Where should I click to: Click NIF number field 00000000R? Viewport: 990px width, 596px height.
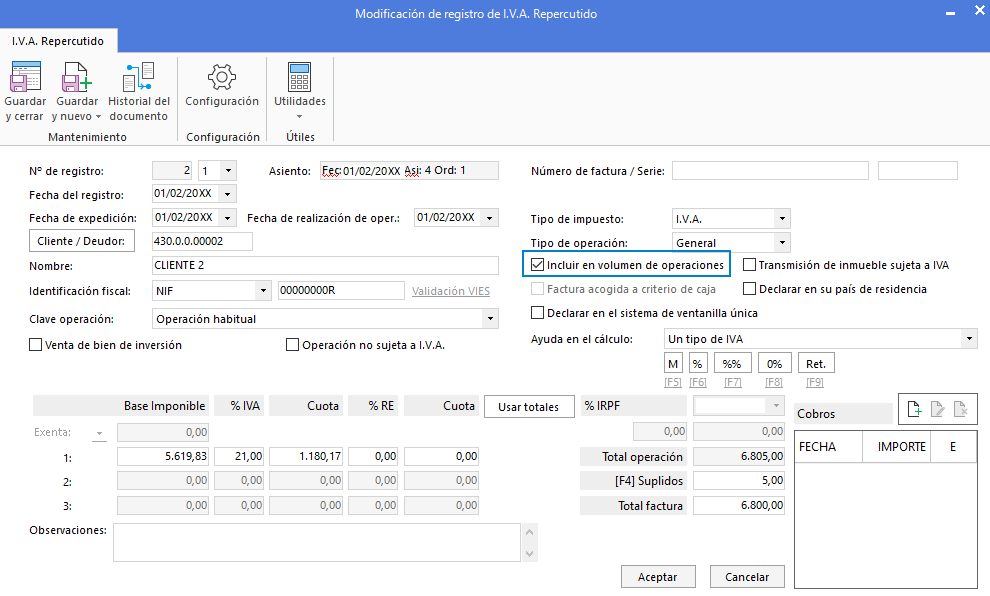click(341, 290)
